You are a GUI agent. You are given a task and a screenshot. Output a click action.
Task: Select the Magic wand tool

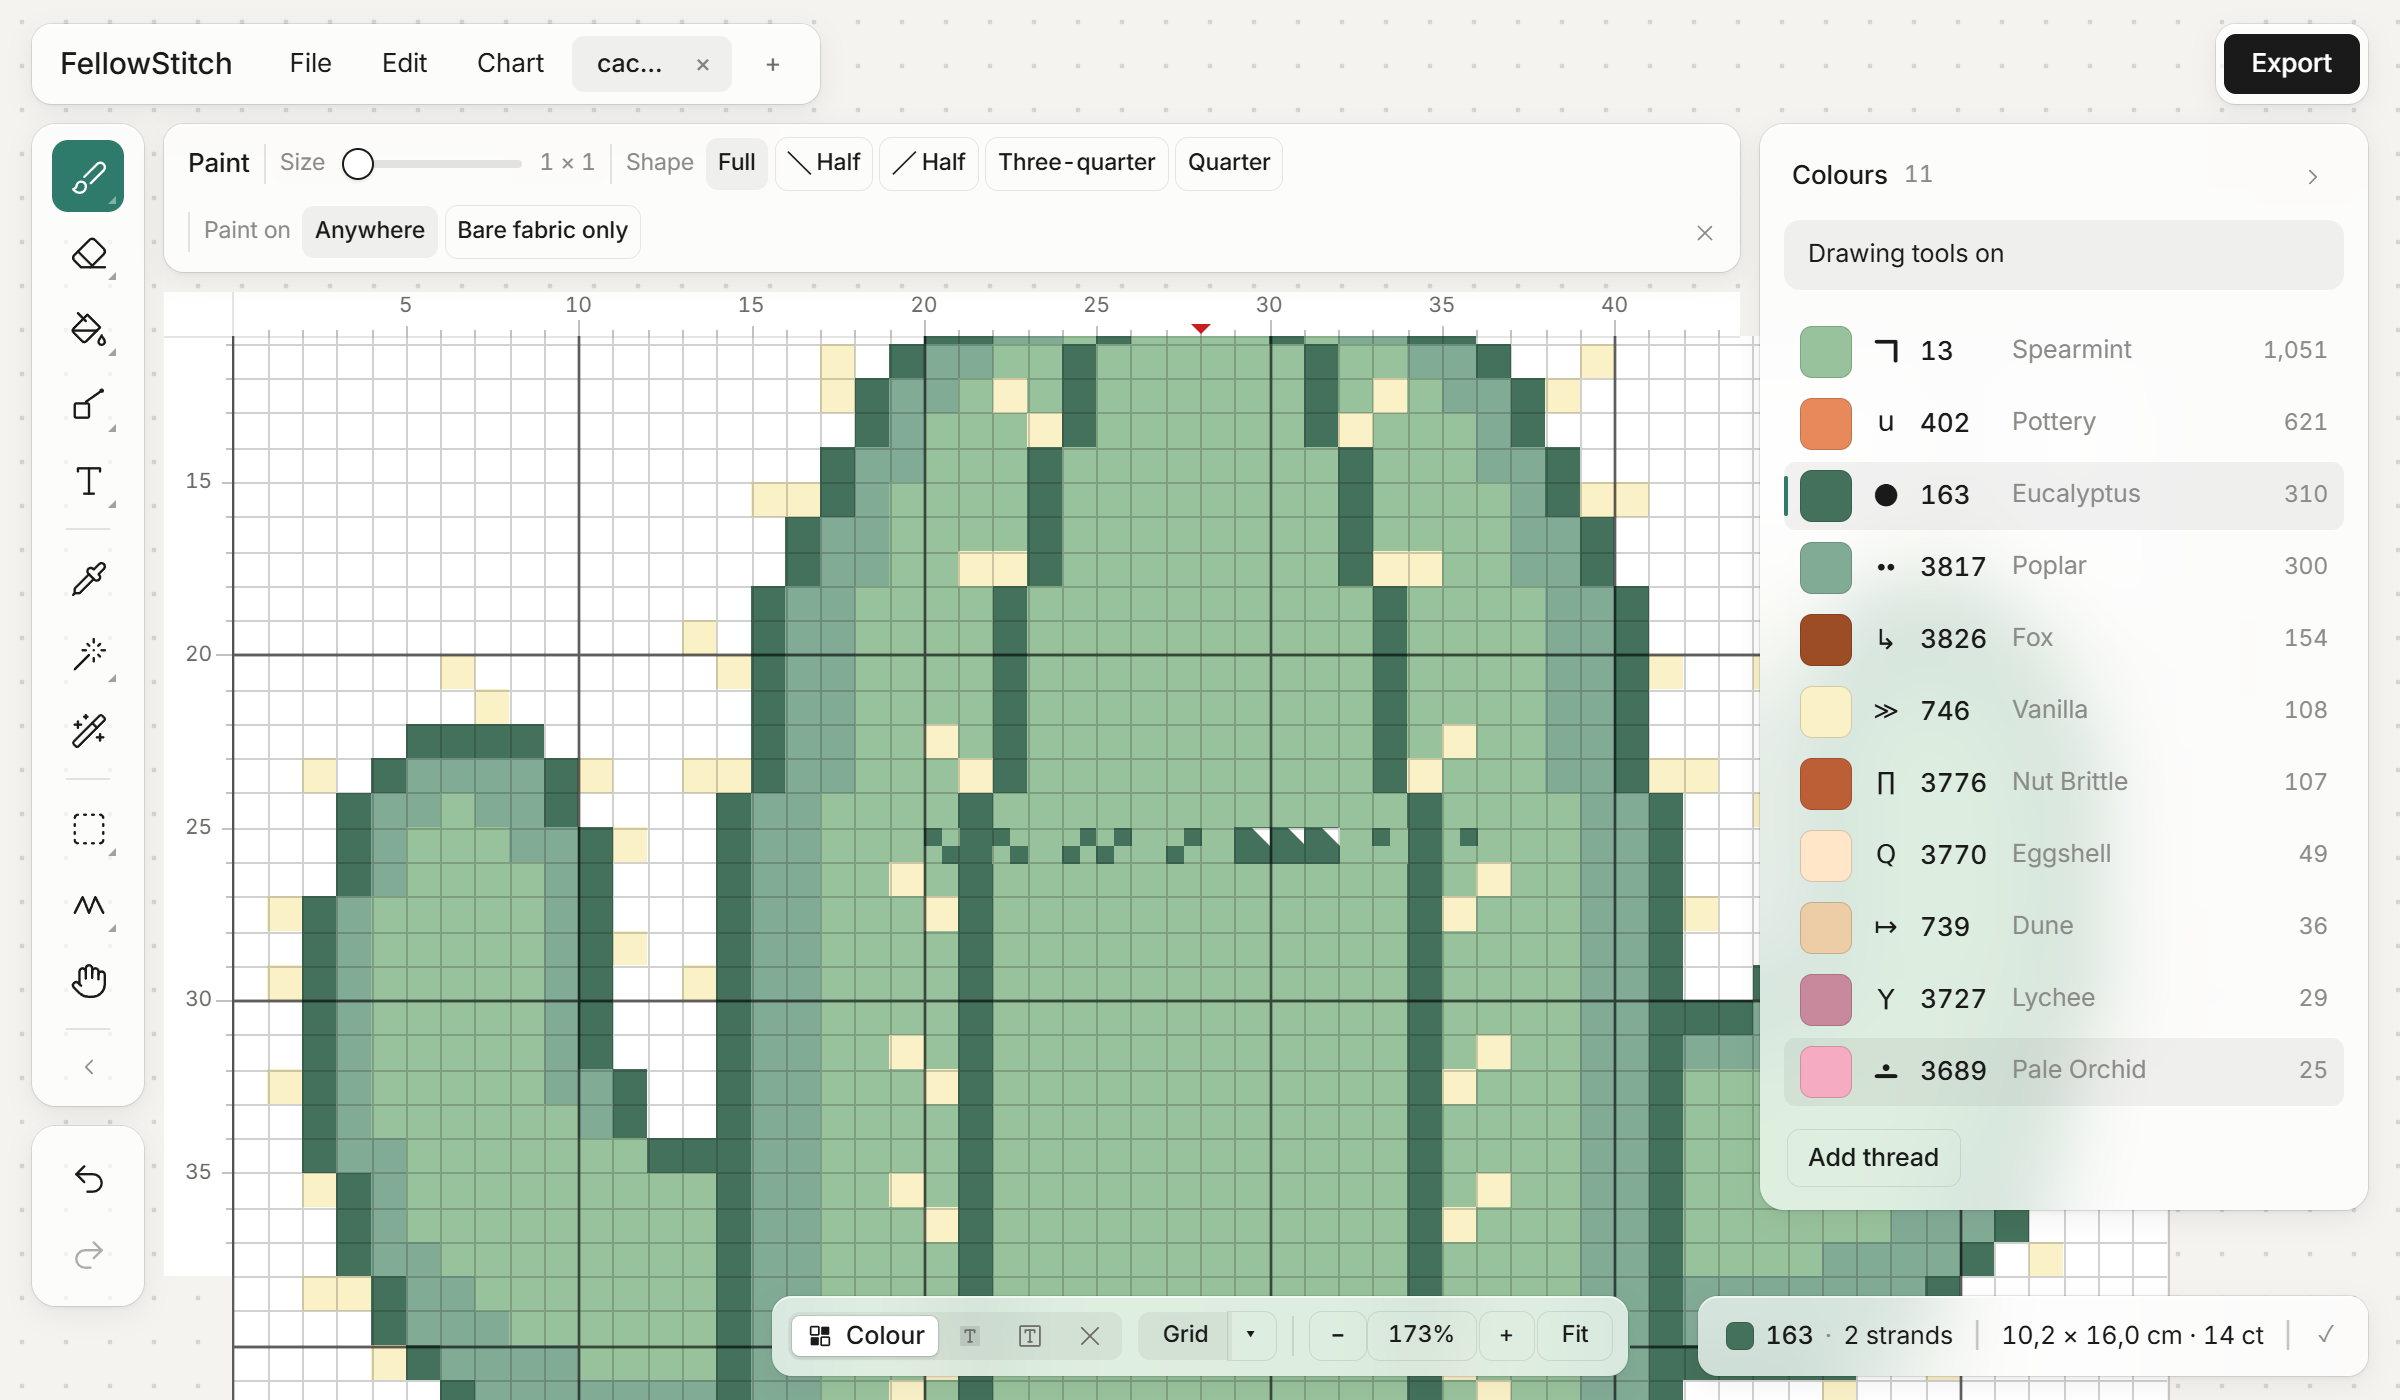point(88,654)
